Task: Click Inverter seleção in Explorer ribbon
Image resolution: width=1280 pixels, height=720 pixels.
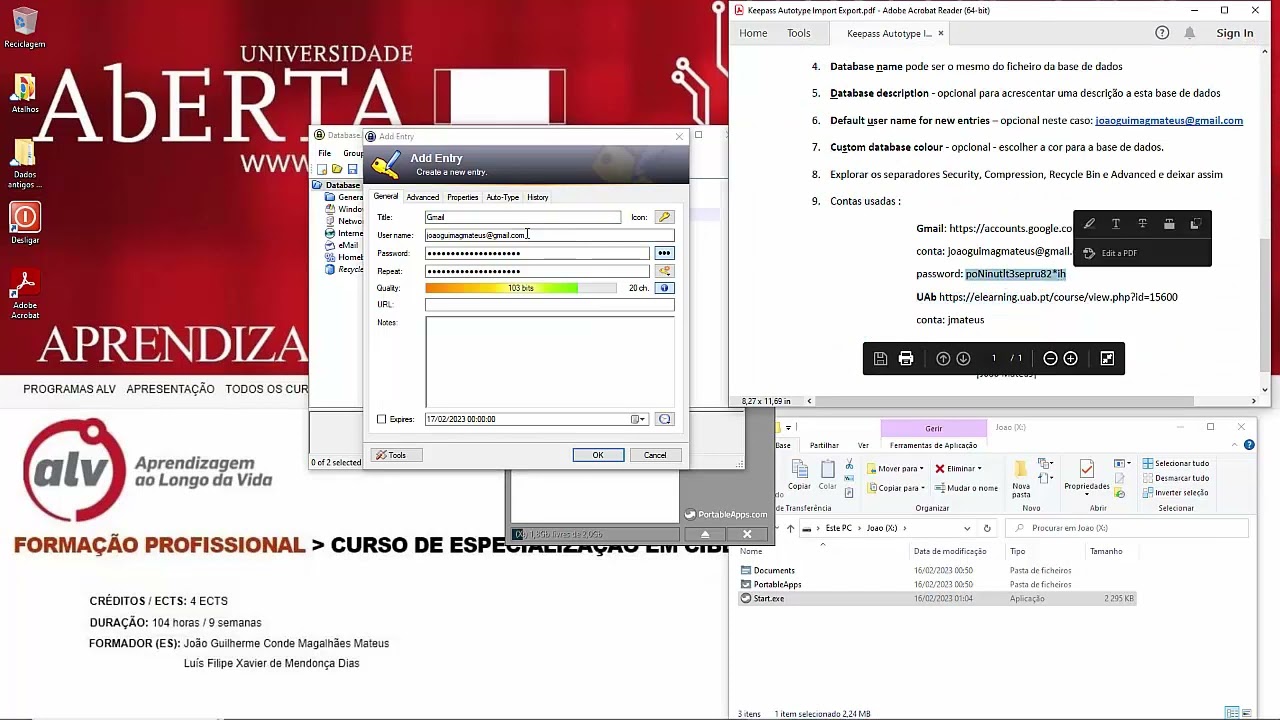Action: (1175, 492)
